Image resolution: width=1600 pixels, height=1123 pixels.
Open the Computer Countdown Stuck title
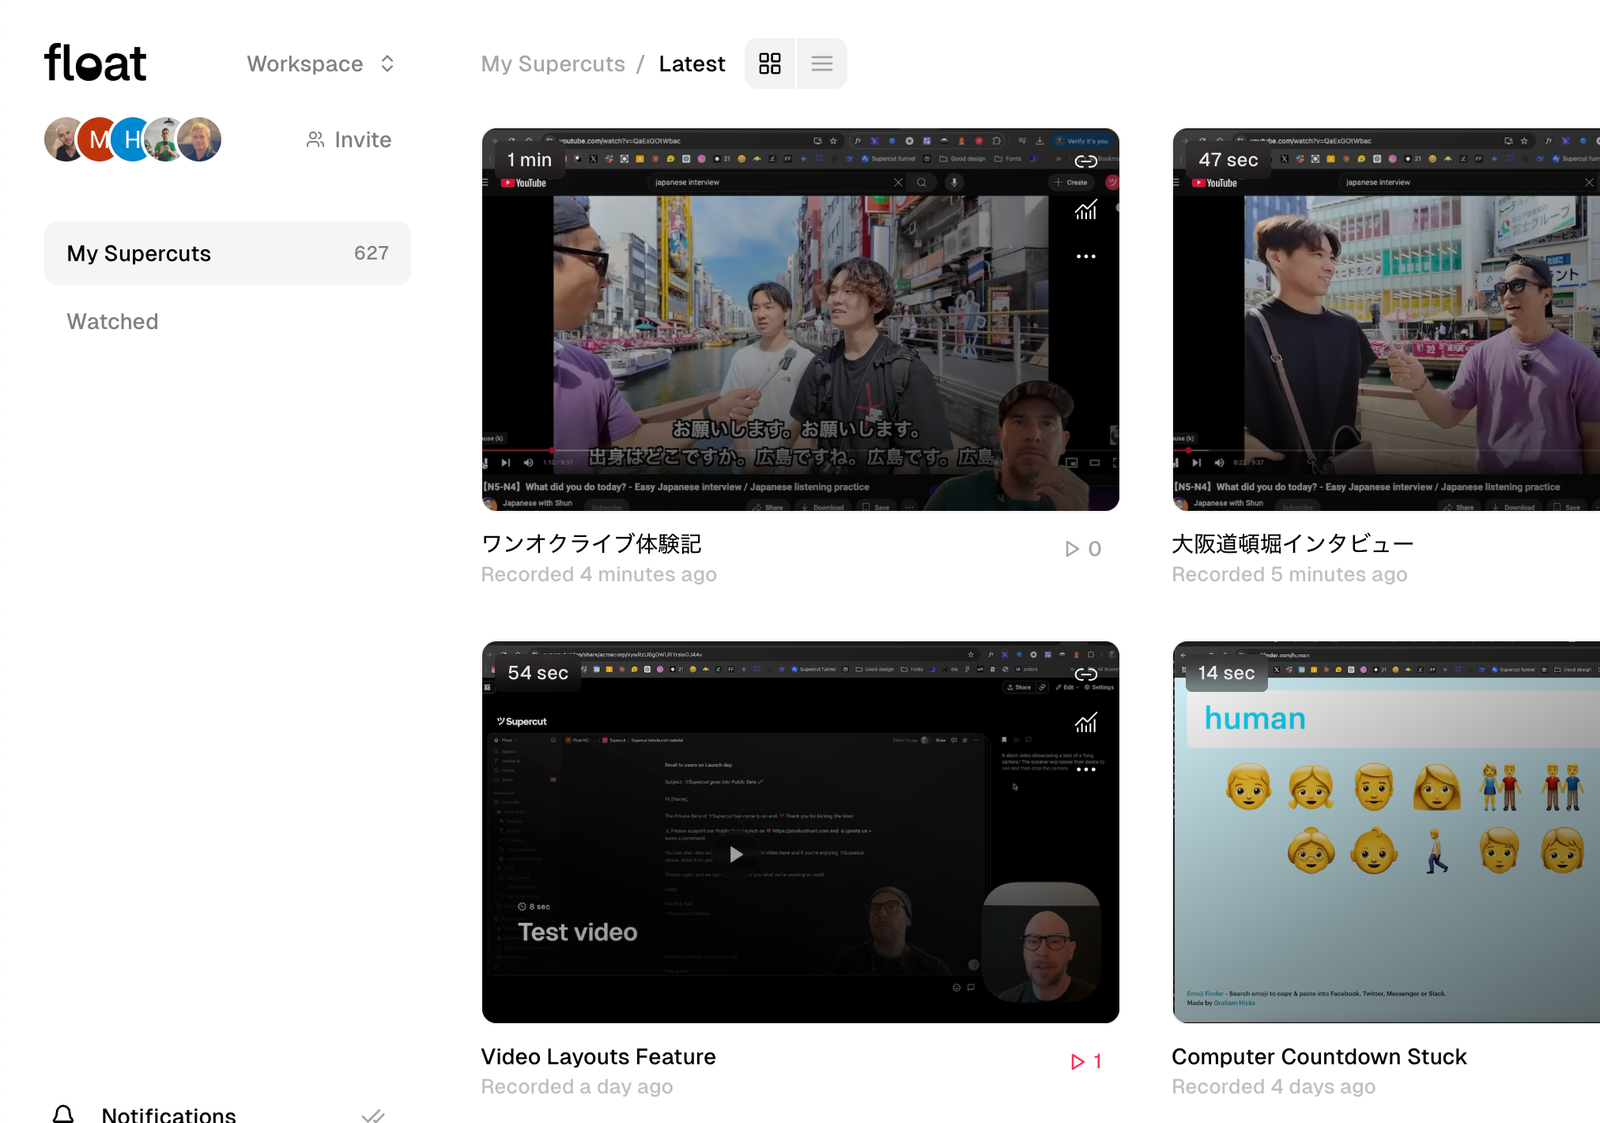pyautogui.click(x=1319, y=1057)
